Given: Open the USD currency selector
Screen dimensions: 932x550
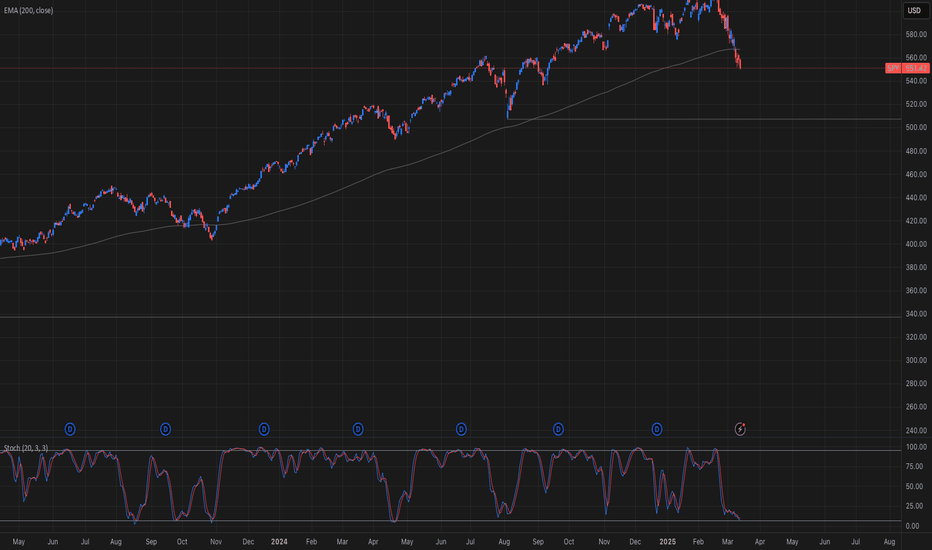Looking at the screenshot, I should pos(914,11).
